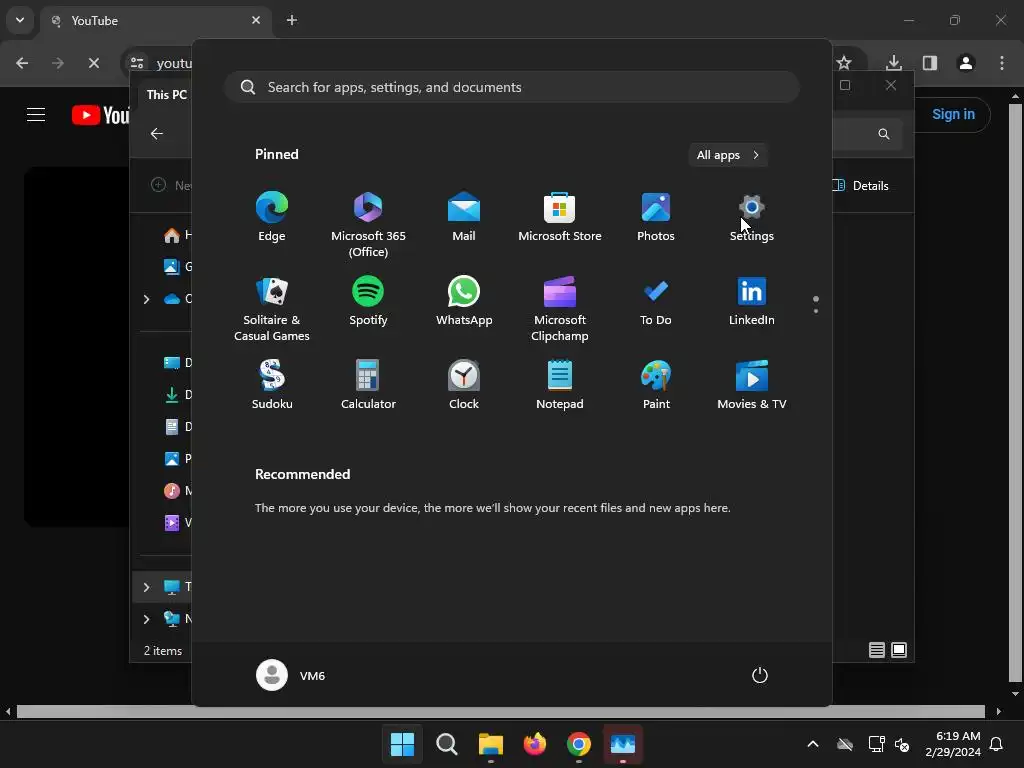Toggle Chrome side panel

coord(930,63)
